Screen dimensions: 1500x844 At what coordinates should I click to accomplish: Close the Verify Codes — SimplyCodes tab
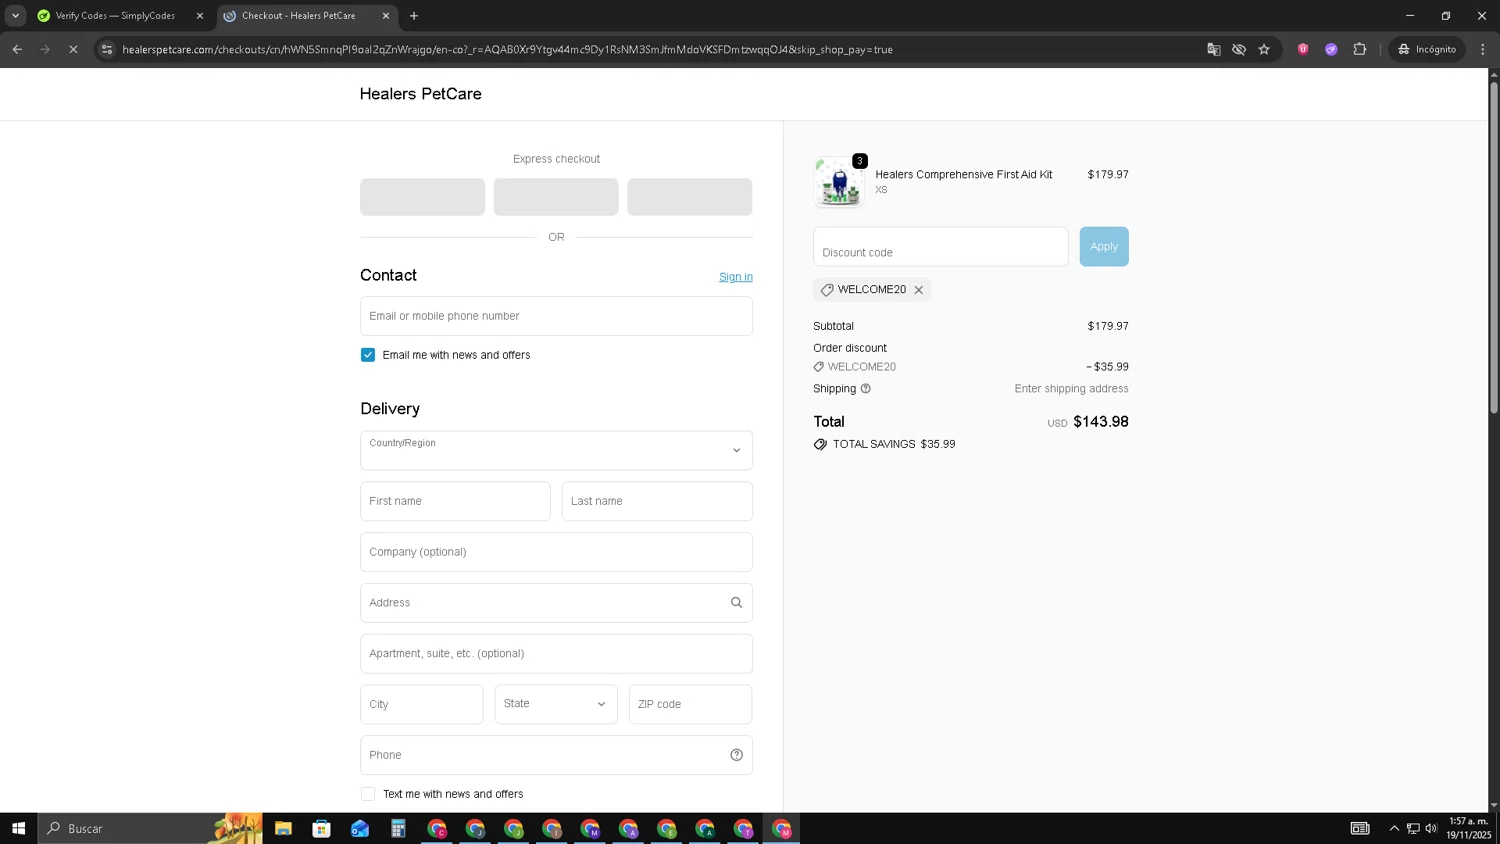click(x=199, y=16)
